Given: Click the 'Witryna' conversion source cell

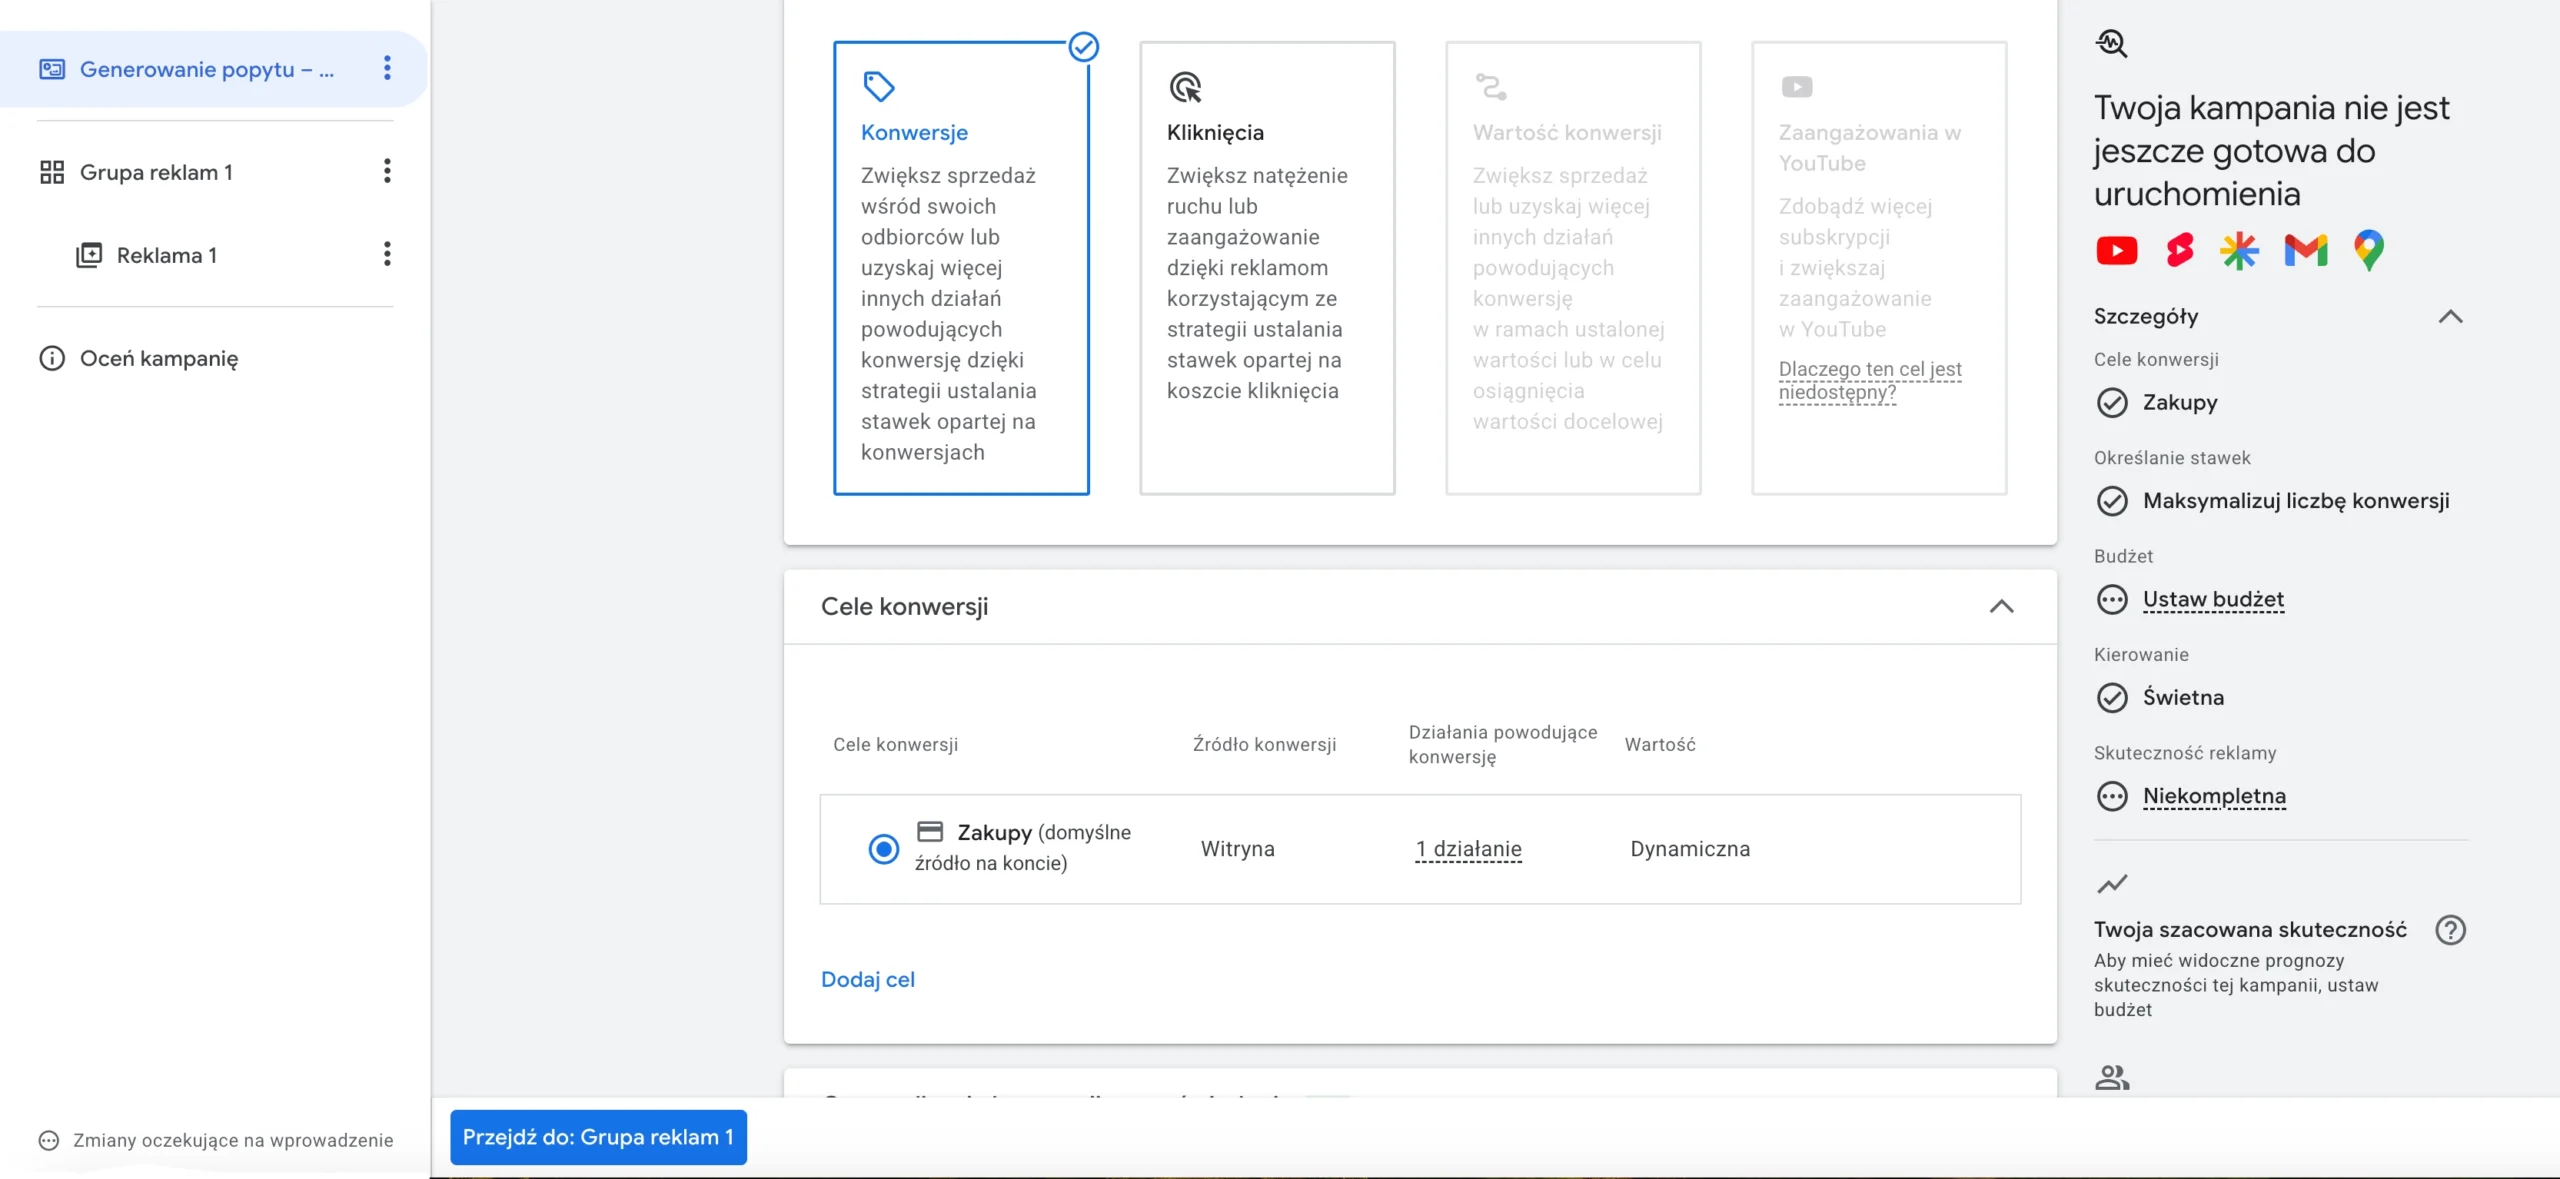Looking at the screenshot, I should (1237, 849).
